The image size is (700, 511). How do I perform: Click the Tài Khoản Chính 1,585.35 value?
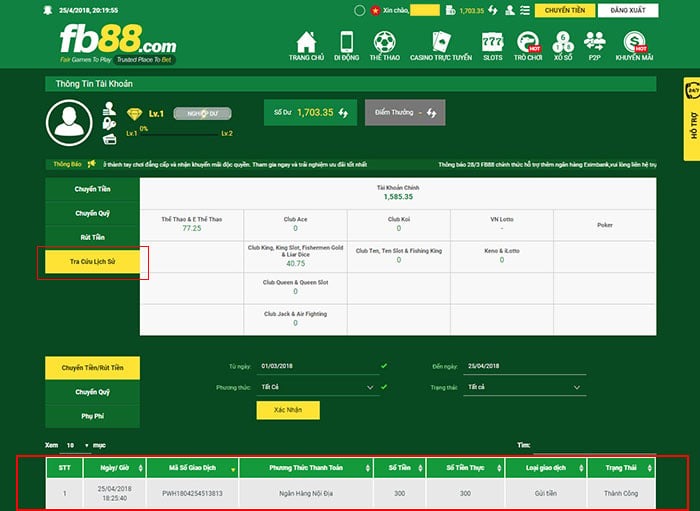[398, 197]
